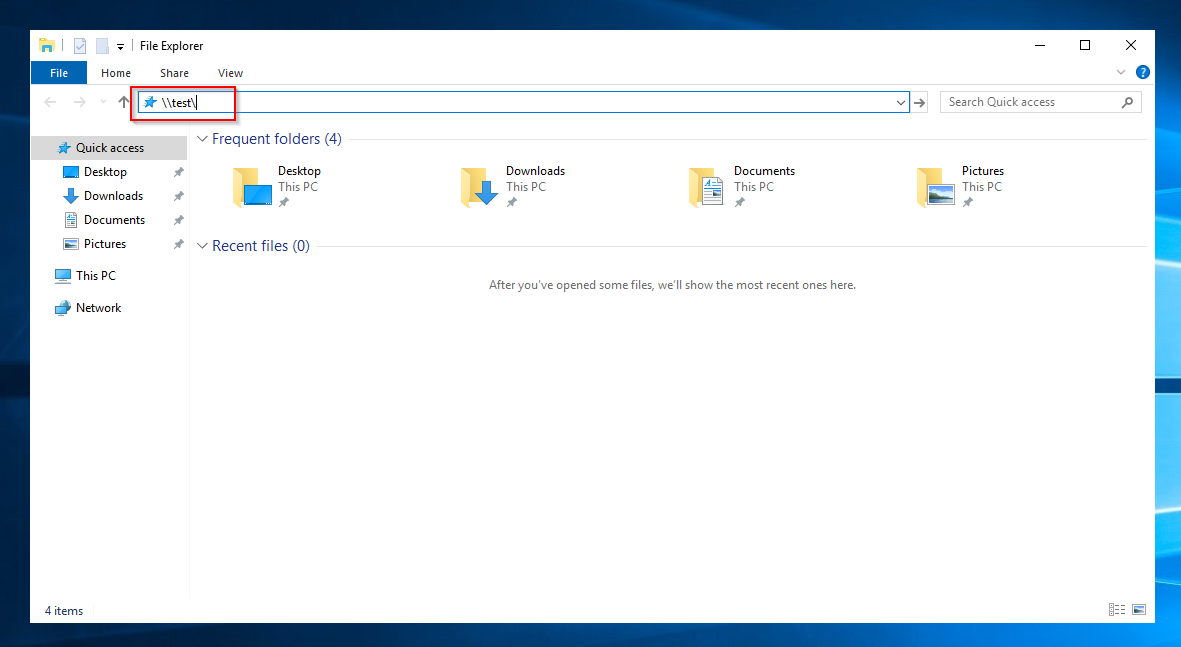
Task: Click the 4 items status text
Action: tap(64, 611)
